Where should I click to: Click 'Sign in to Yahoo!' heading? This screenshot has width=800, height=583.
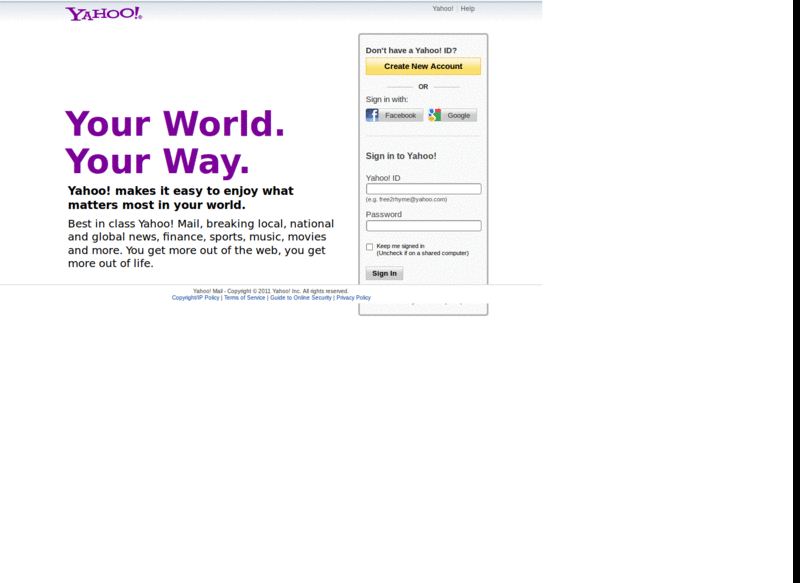pyautogui.click(x=401, y=156)
